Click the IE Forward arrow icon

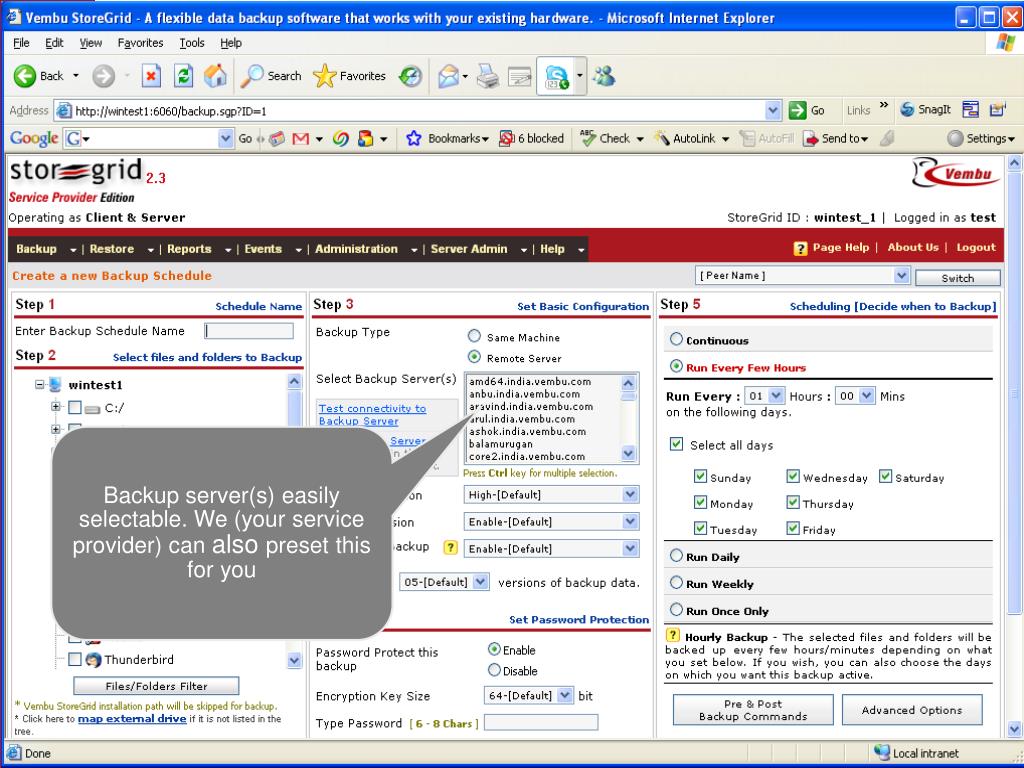click(103, 76)
